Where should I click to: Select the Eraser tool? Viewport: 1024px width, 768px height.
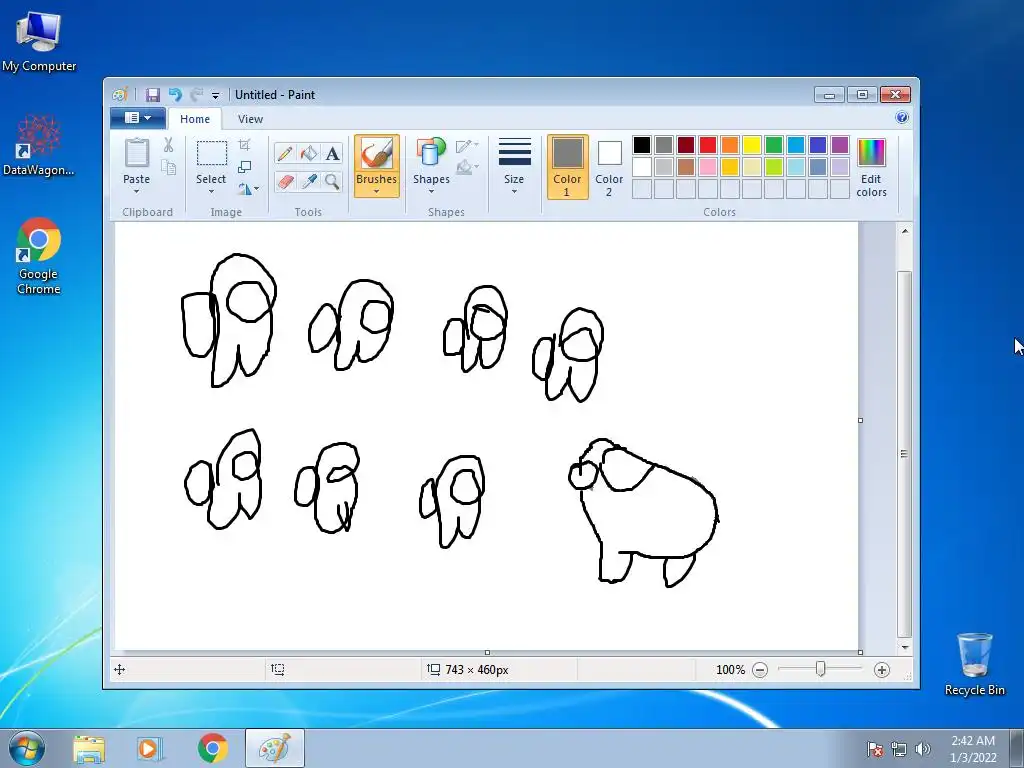click(x=285, y=181)
